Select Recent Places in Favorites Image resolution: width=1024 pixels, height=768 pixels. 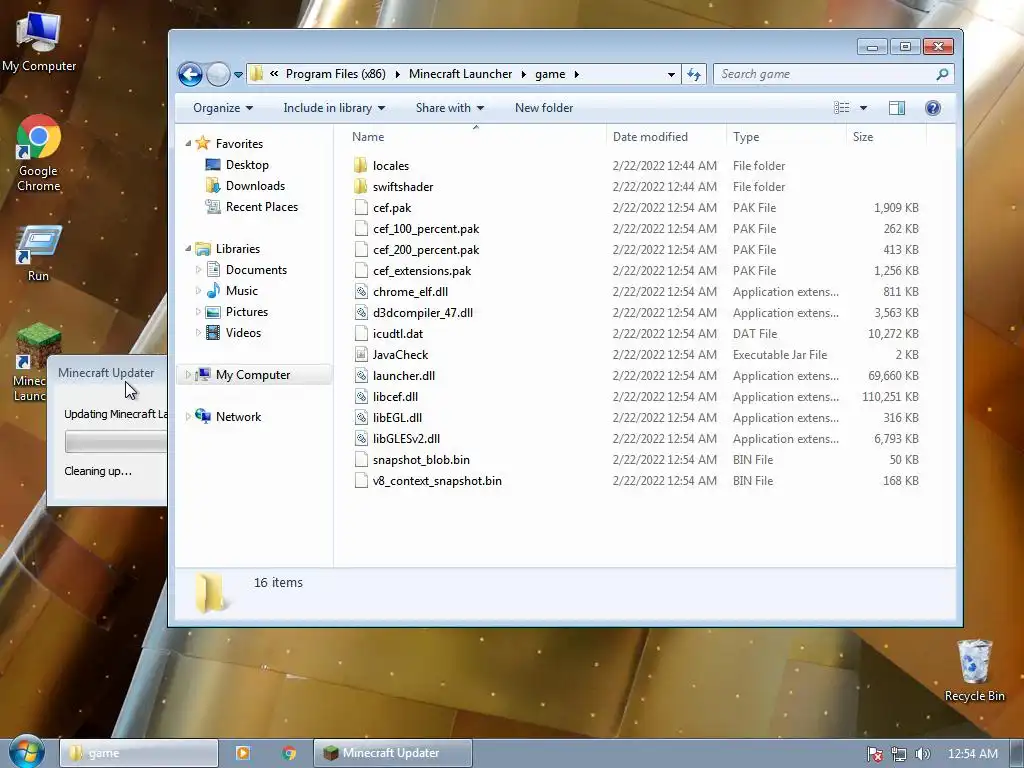(261, 206)
